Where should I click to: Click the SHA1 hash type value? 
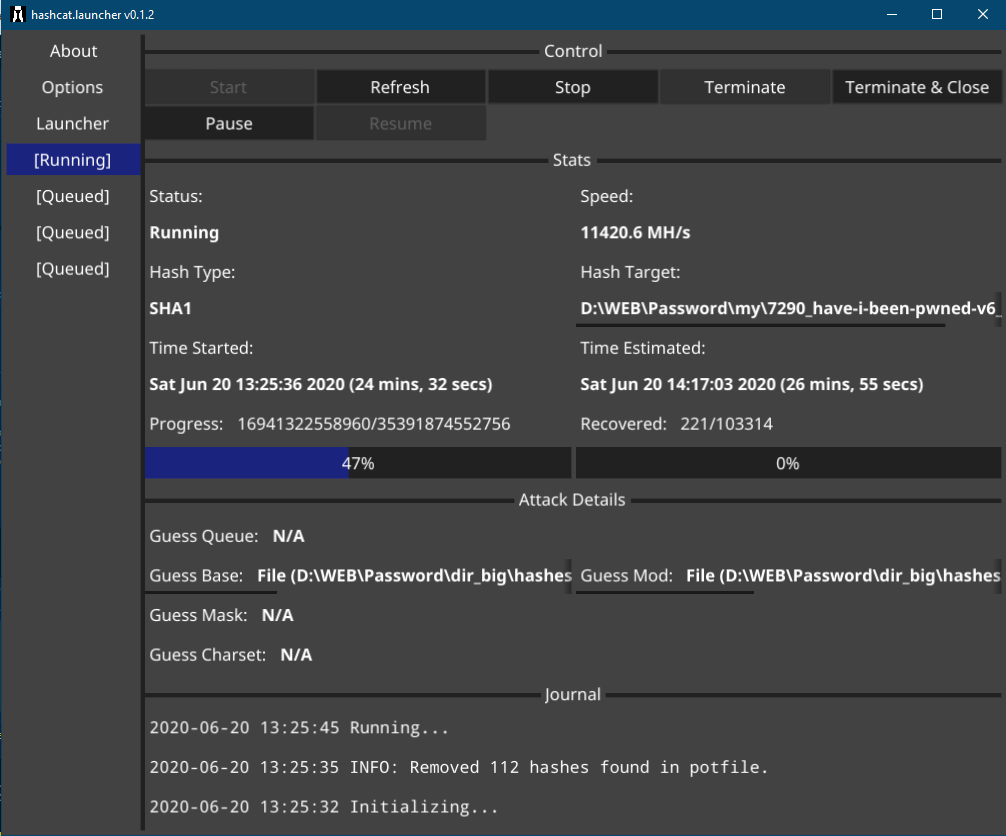(171, 309)
